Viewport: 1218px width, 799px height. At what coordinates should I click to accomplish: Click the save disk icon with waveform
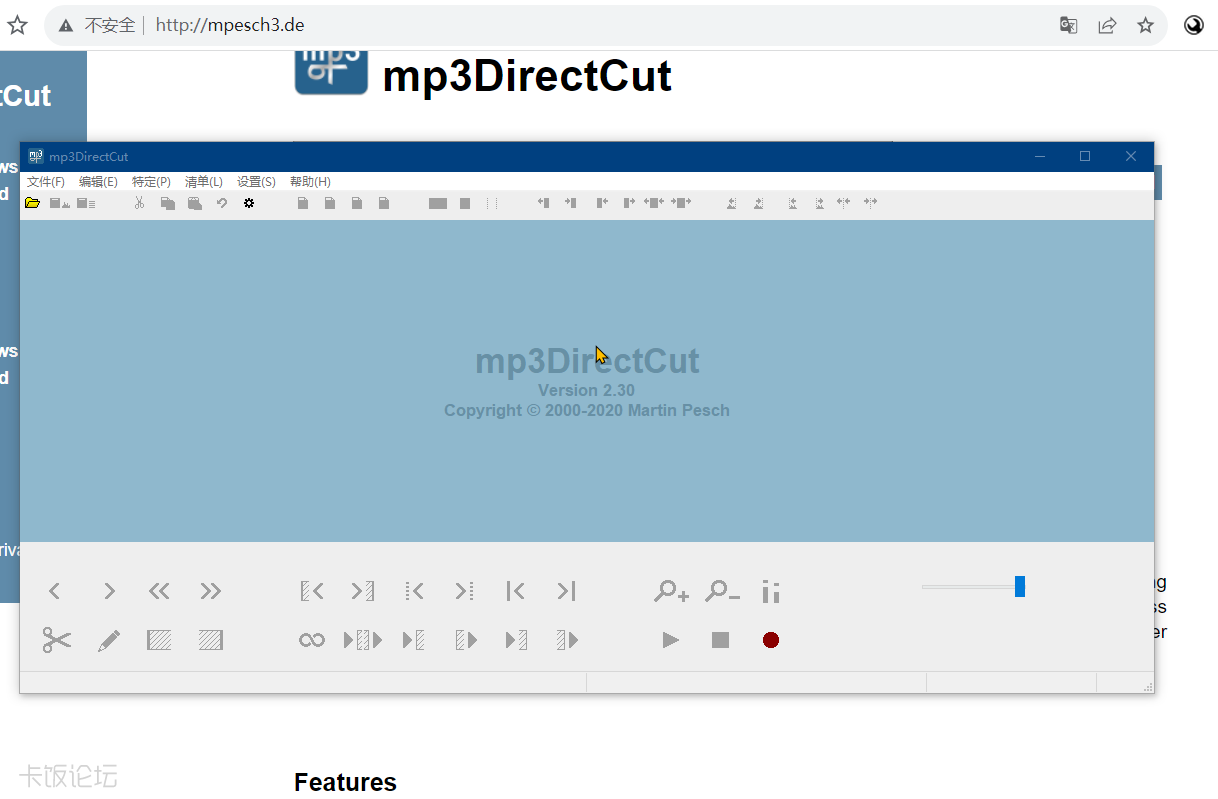60,203
